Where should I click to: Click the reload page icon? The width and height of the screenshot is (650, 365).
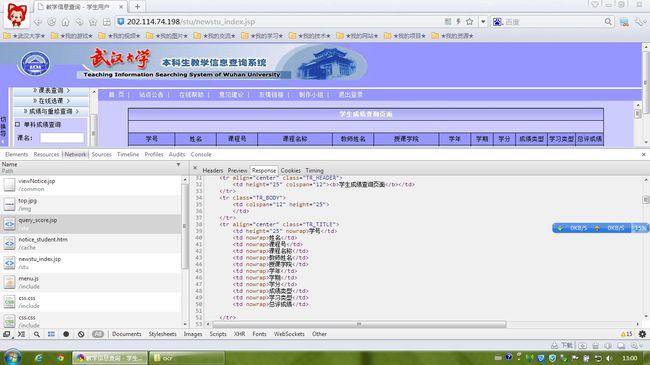pyautogui.click(x=51, y=22)
